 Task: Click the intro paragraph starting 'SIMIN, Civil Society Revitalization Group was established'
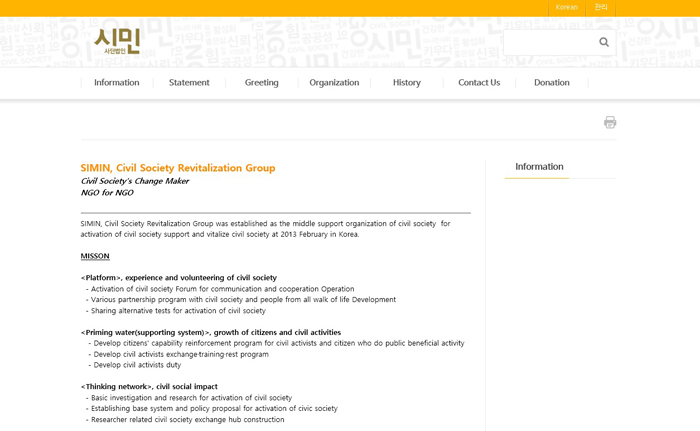265,229
